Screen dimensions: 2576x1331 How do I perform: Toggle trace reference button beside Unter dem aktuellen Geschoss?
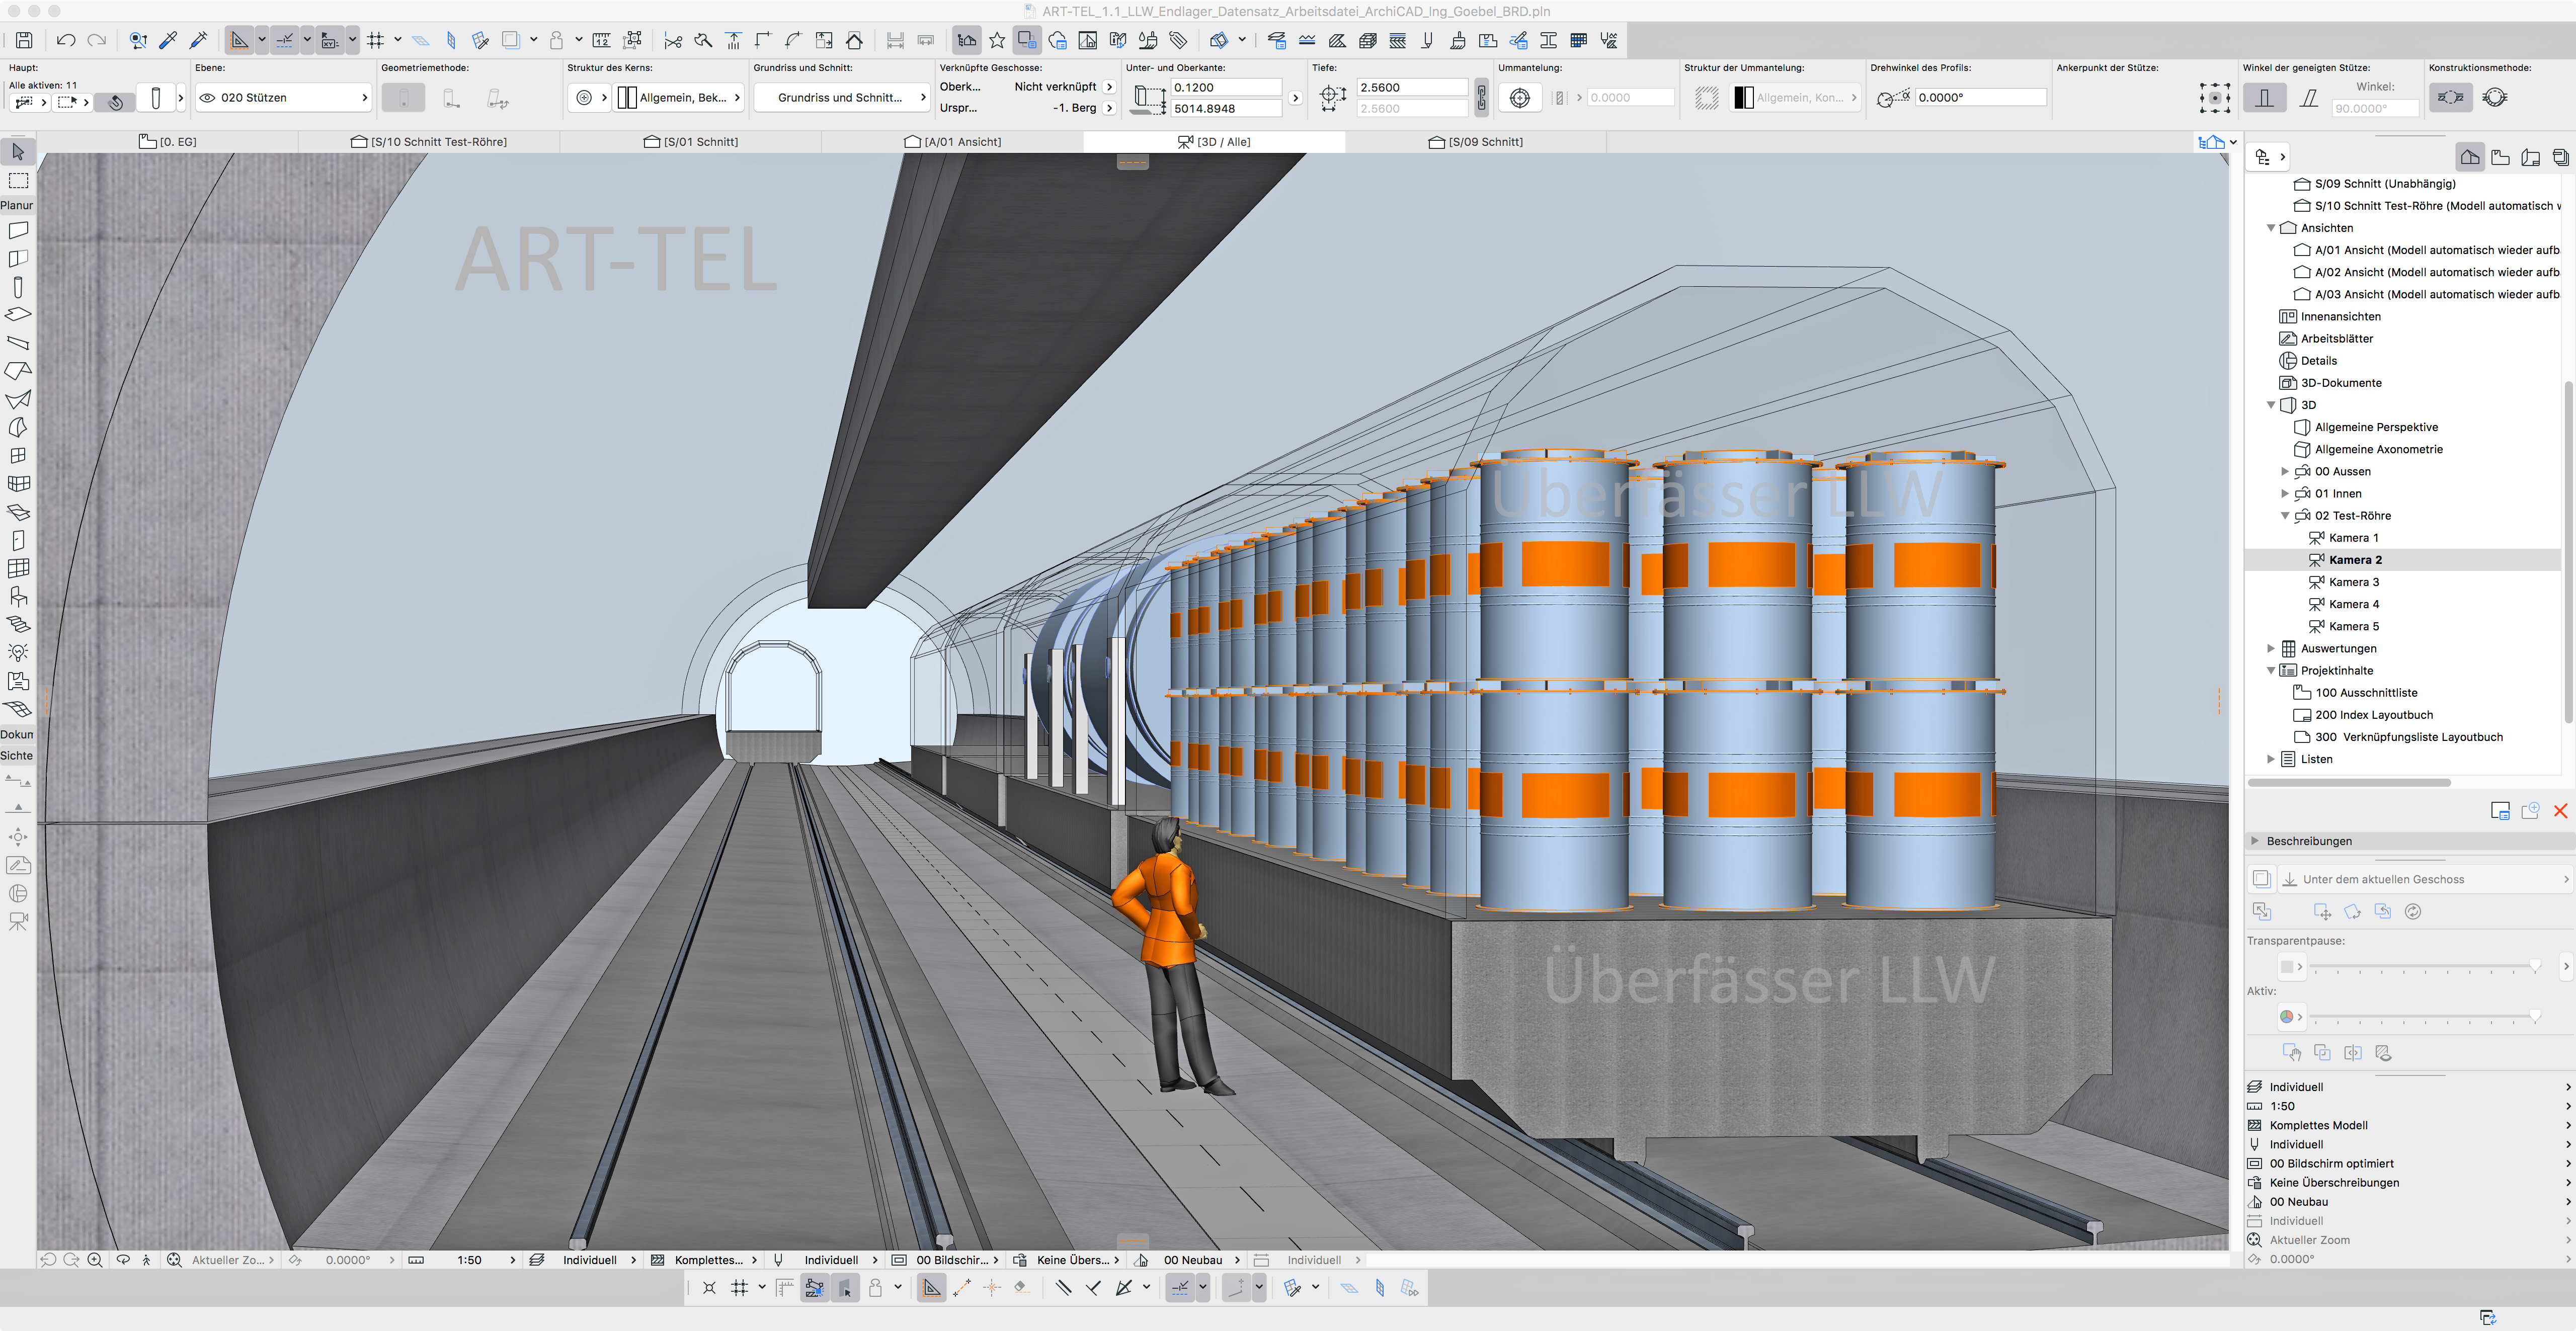coord(2261,879)
